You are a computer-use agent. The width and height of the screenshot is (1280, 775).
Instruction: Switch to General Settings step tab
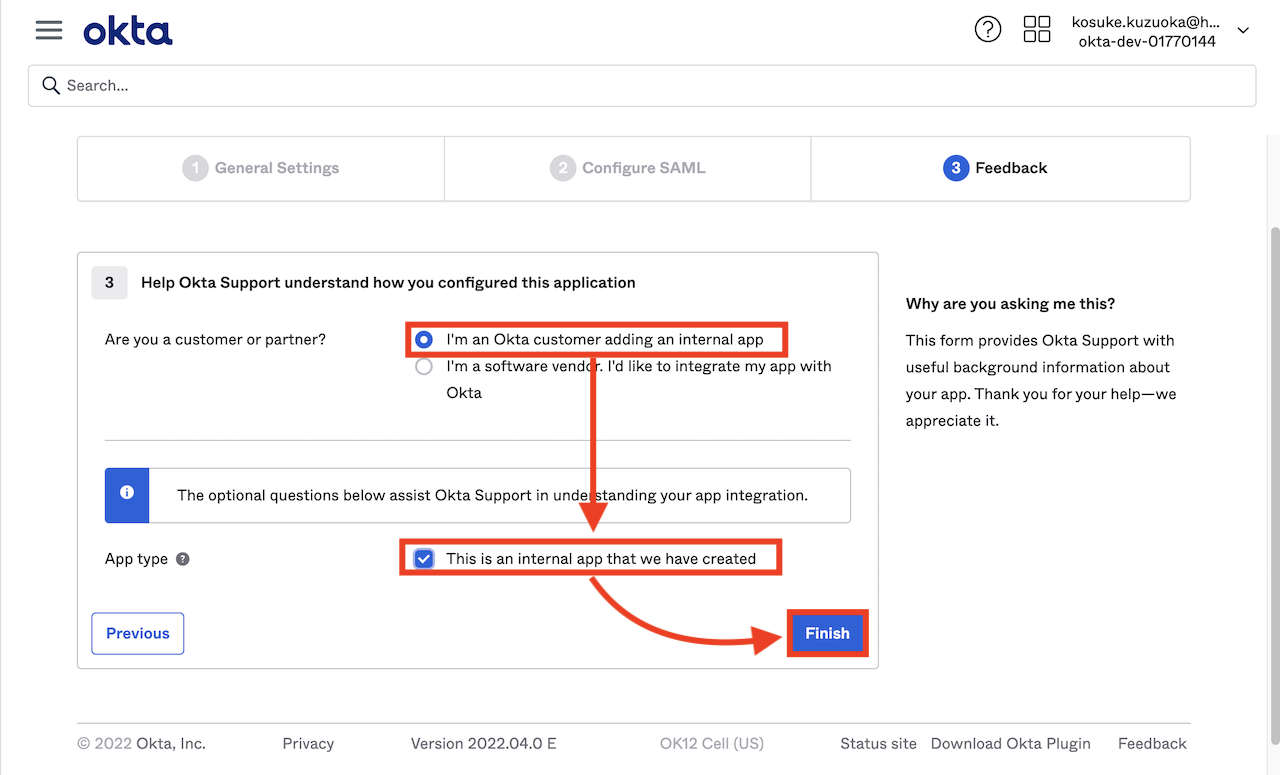(x=261, y=168)
